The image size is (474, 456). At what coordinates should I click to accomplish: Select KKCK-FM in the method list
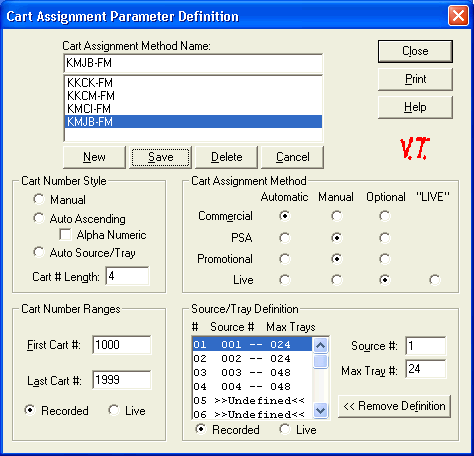click(193, 83)
